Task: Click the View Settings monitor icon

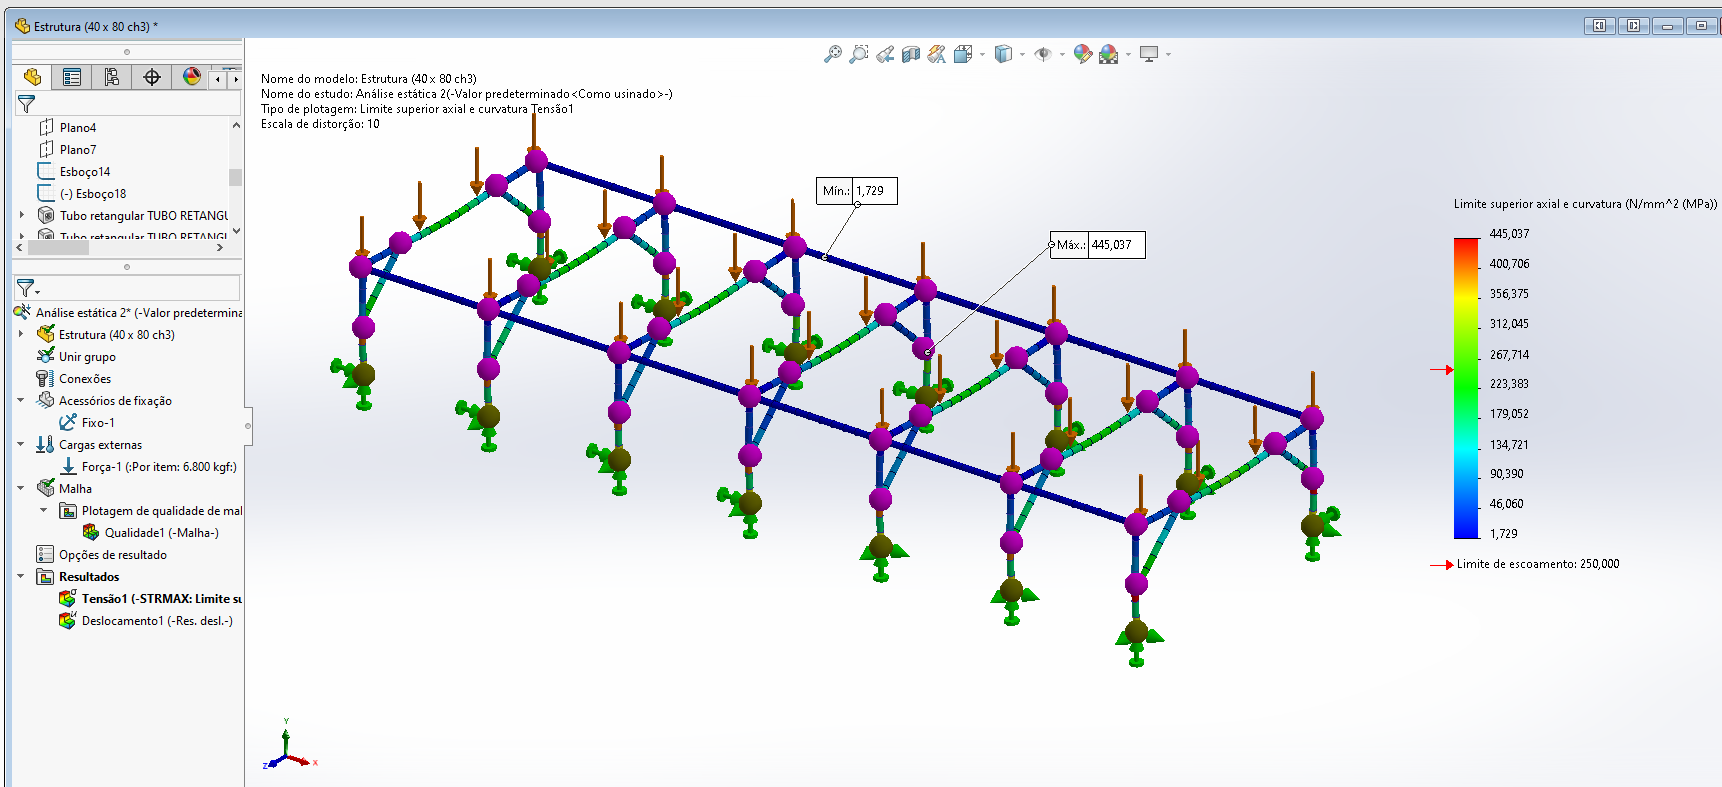Action: point(1149,54)
